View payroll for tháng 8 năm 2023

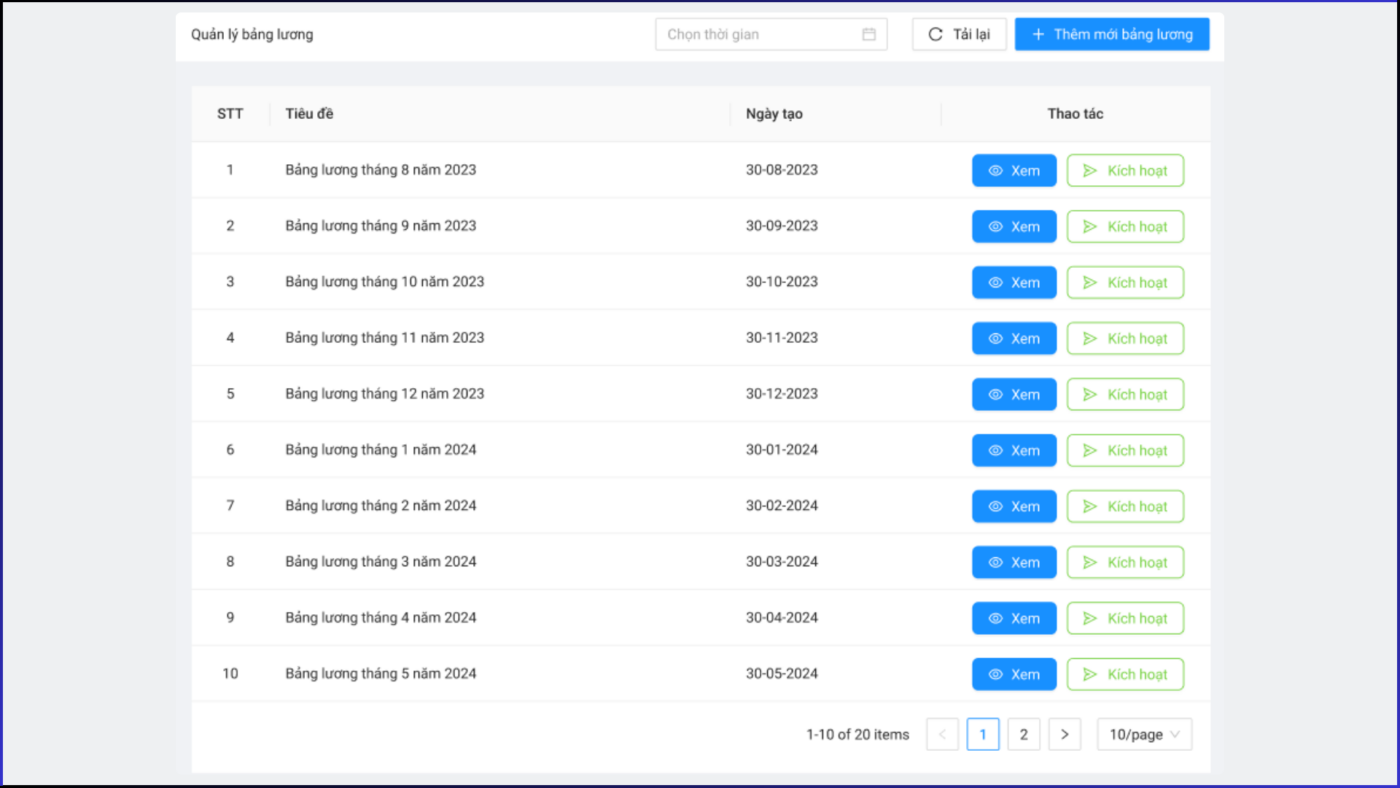pos(1014,170)
